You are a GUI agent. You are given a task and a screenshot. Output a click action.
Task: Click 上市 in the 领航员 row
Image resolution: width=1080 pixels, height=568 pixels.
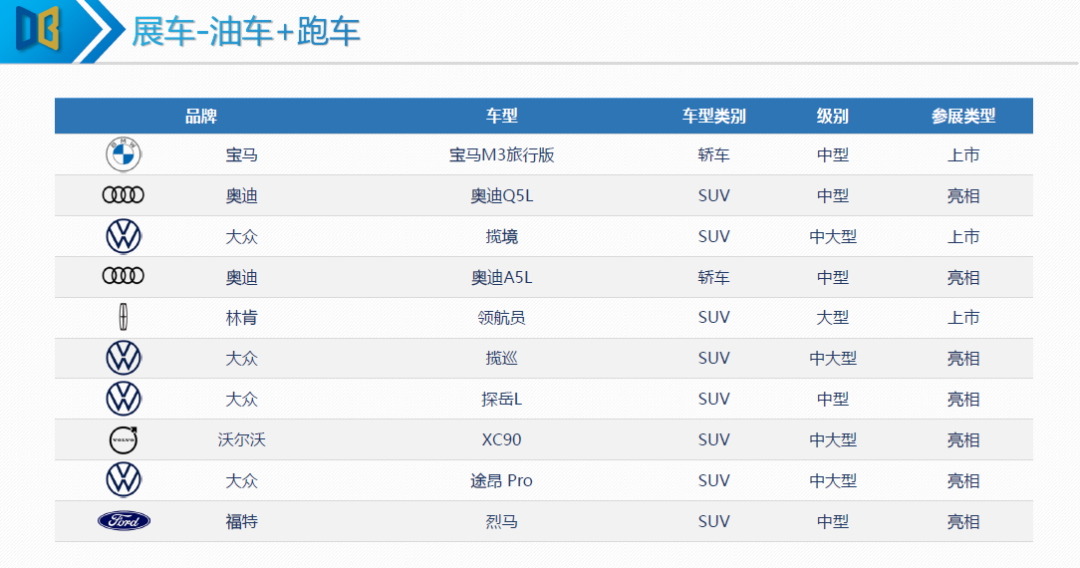(x=964, y=317)
